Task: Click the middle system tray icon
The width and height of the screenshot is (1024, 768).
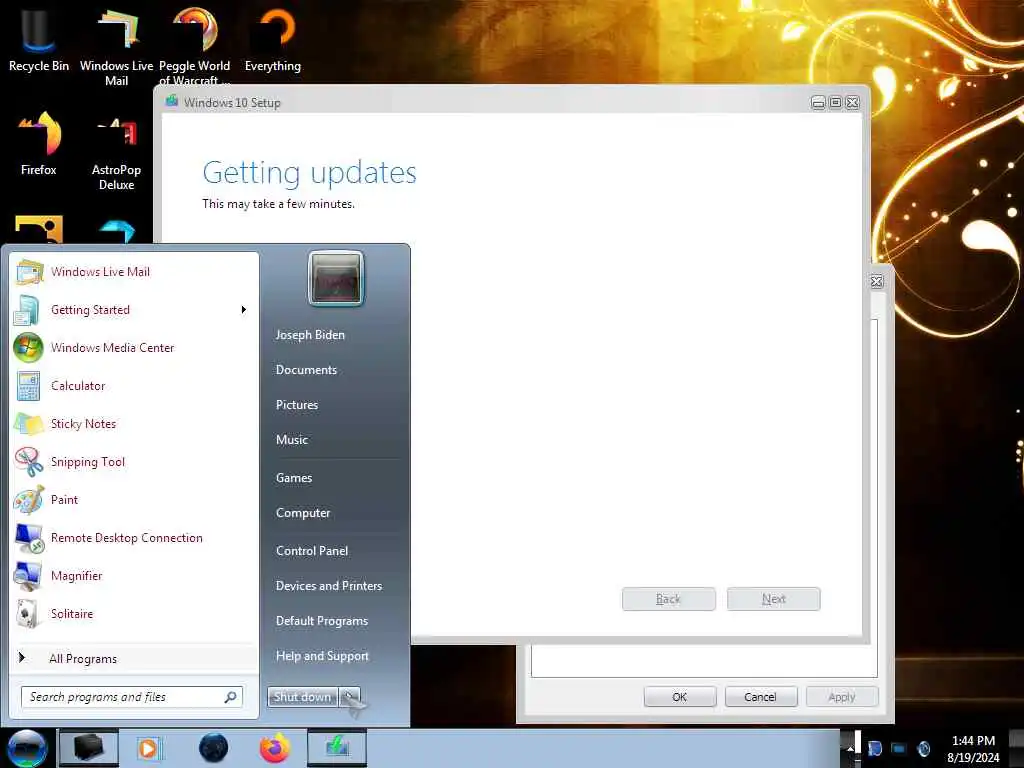Action: click(899, 748)
